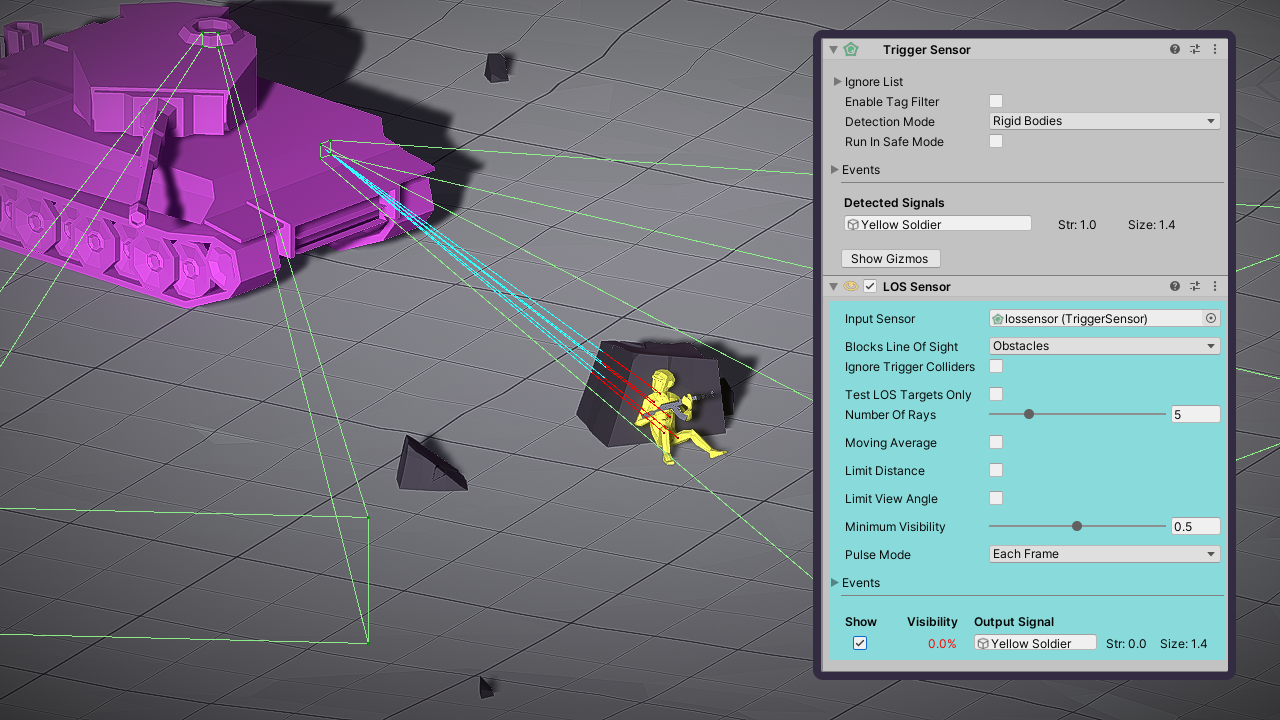Click the Trigger Sensor component icon
This screenshot has width=1280, height=720.
851,49
